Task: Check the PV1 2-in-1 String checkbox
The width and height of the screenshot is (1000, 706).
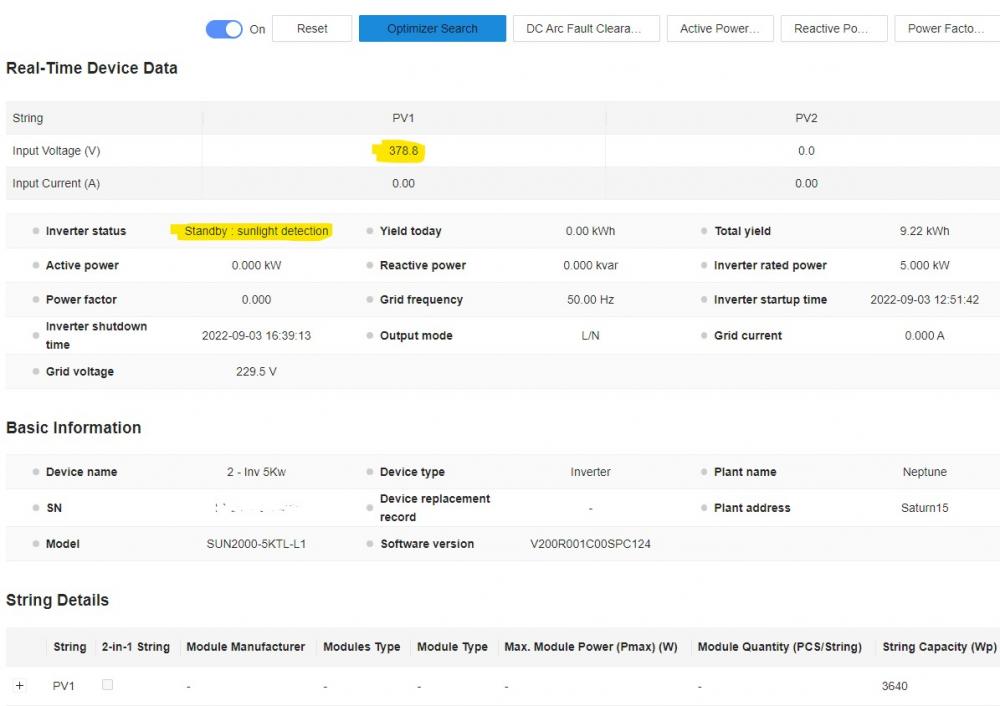Action: pos(107,684)
